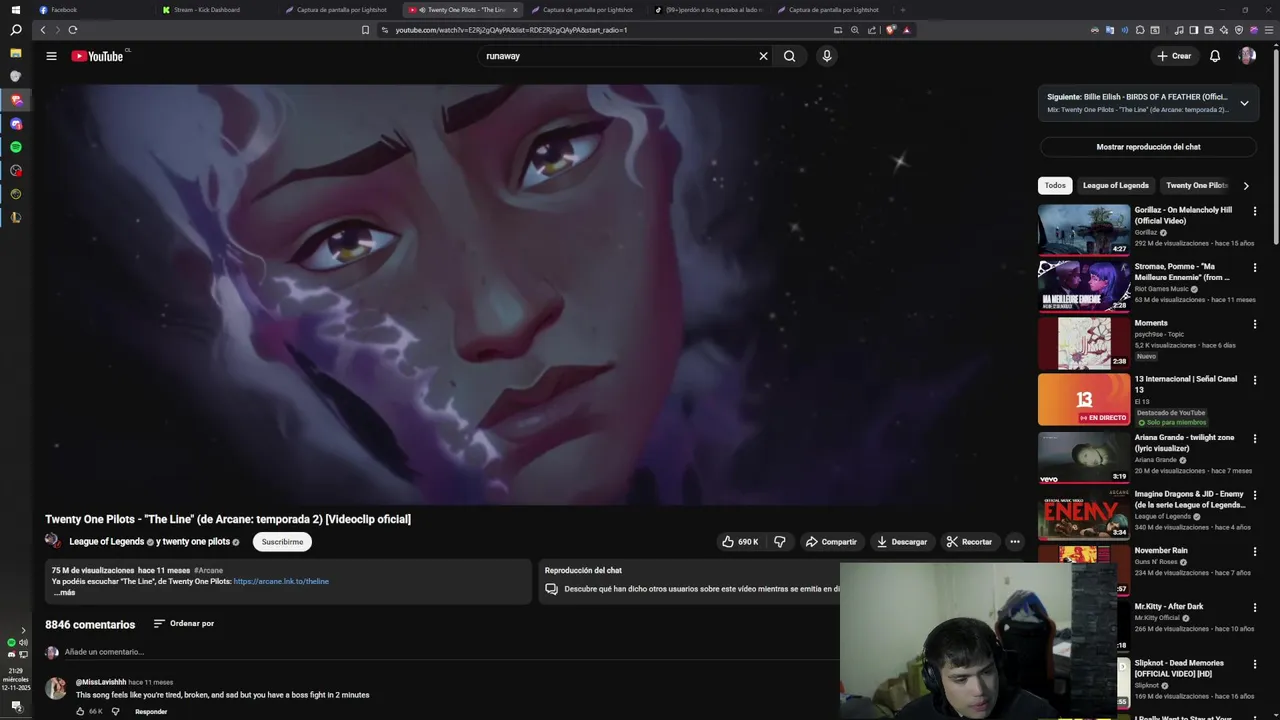1280x720 pixels.
Task: Reply to MissLavishhh with Responder
Action: click(x=151, y=711)
